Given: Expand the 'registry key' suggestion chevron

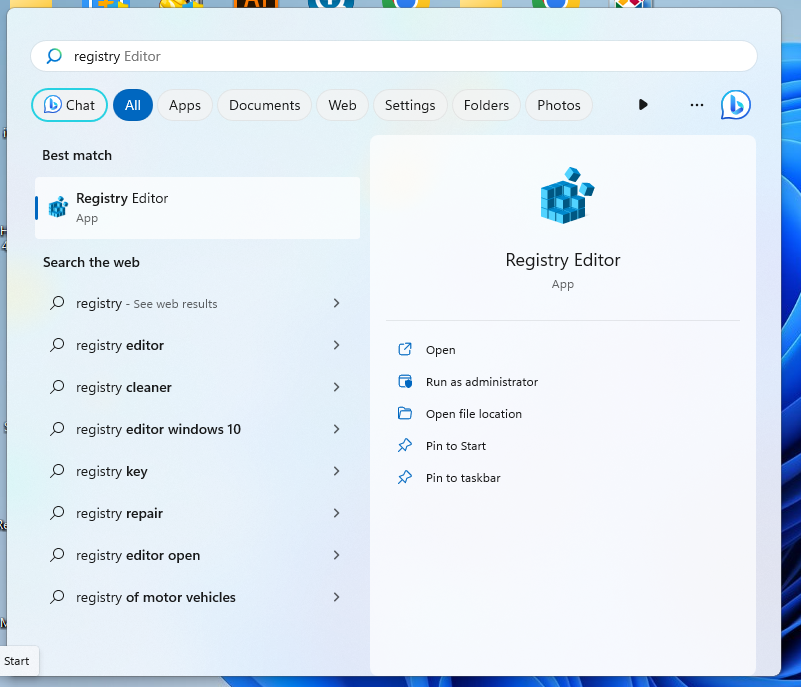Looking at the screenshot, I should point(336,470).
